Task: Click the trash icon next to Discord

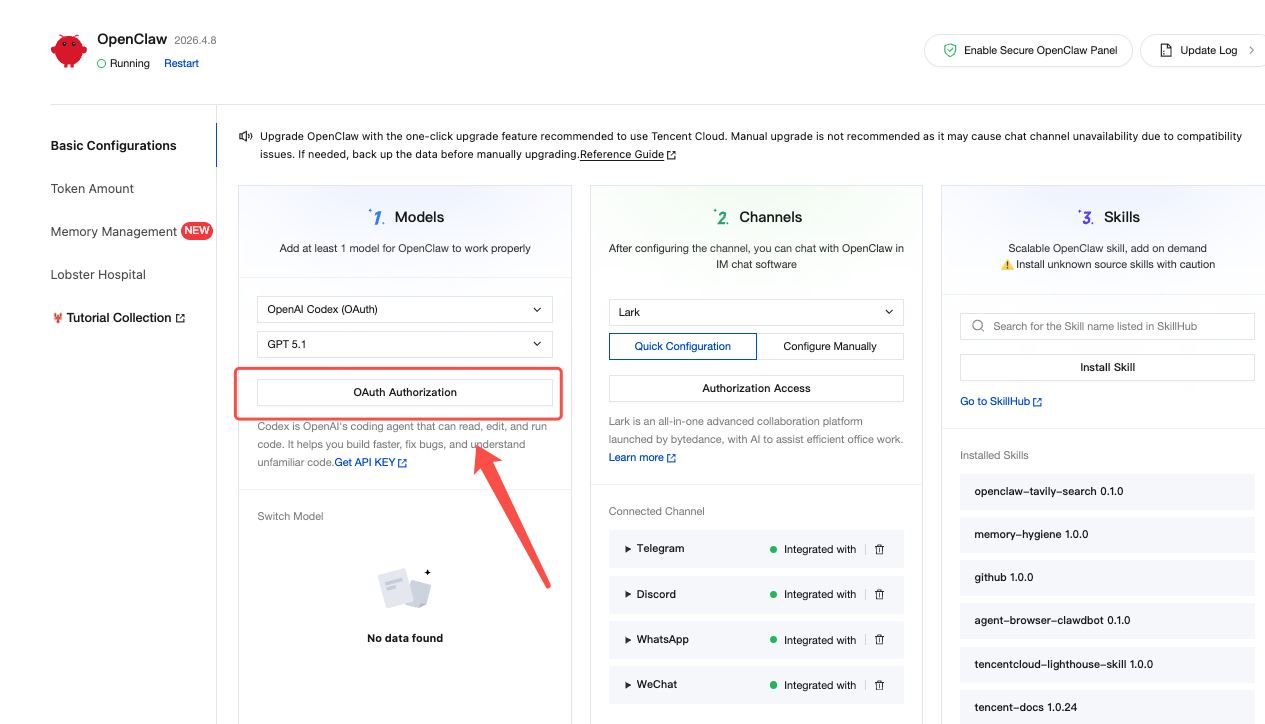Action: coord(879,594)
